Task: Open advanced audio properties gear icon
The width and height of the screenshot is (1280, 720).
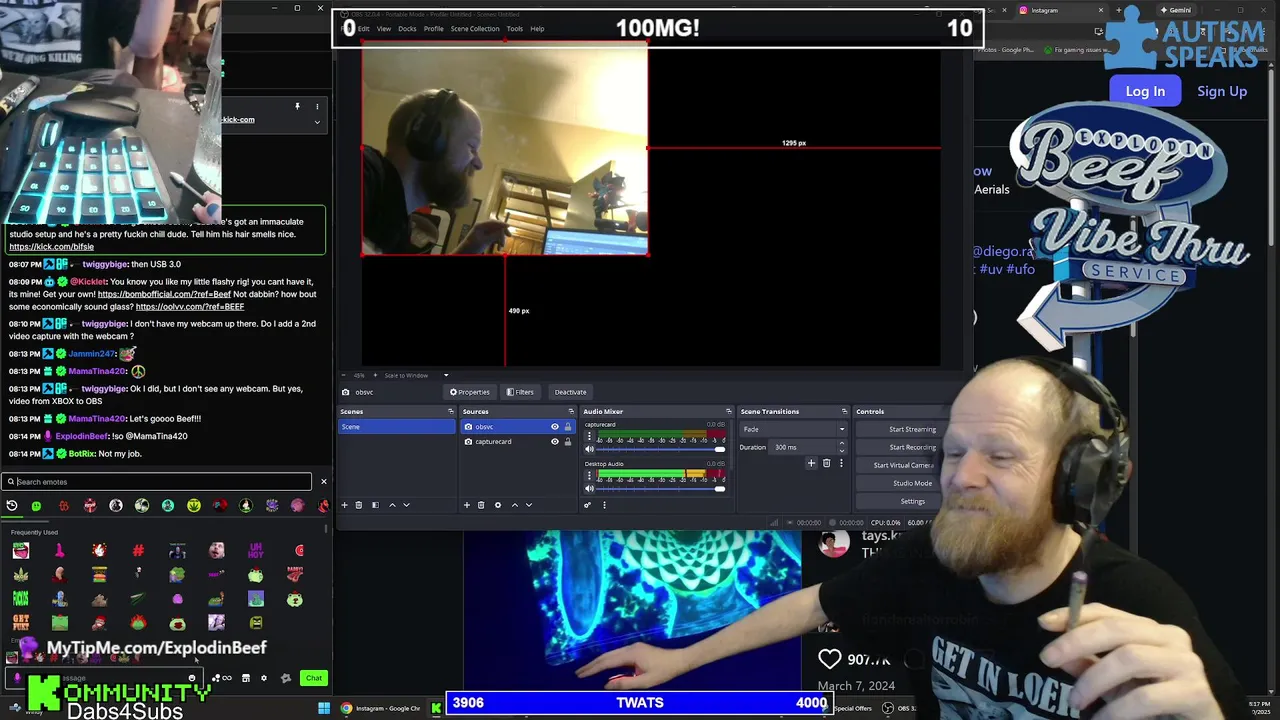Action: 588,505
